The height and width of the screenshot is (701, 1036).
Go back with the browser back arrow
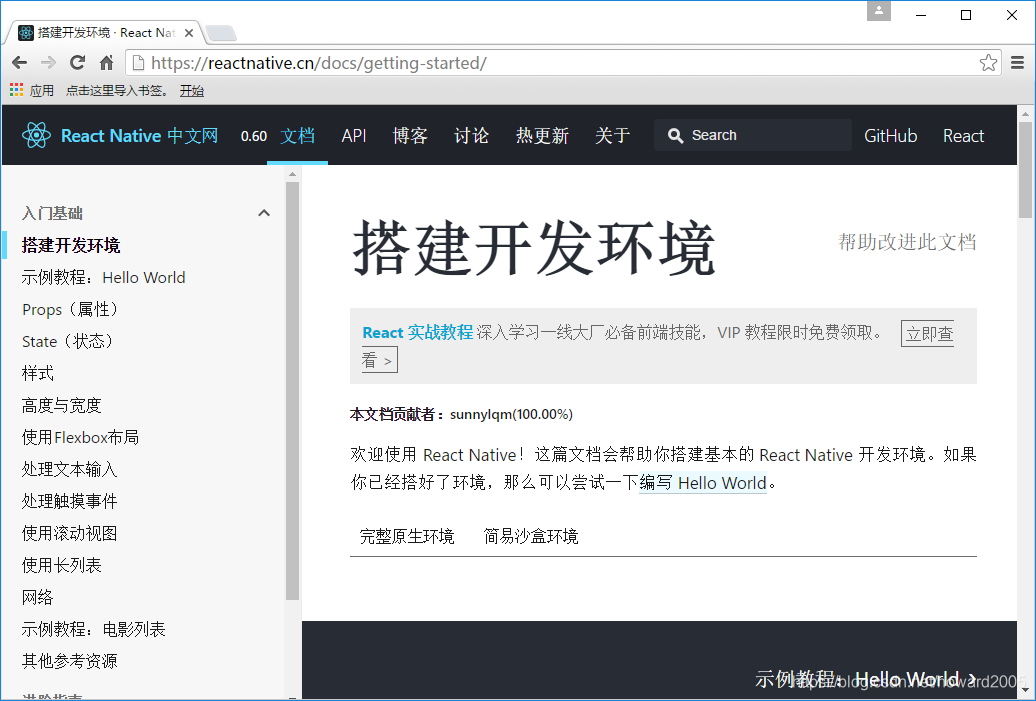pyautogui.click(x=20, y=63)
